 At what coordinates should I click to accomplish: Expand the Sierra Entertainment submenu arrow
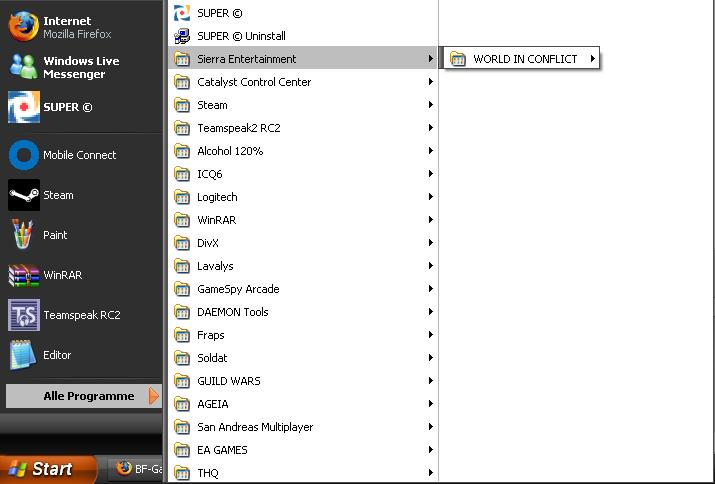click(430, 58)
